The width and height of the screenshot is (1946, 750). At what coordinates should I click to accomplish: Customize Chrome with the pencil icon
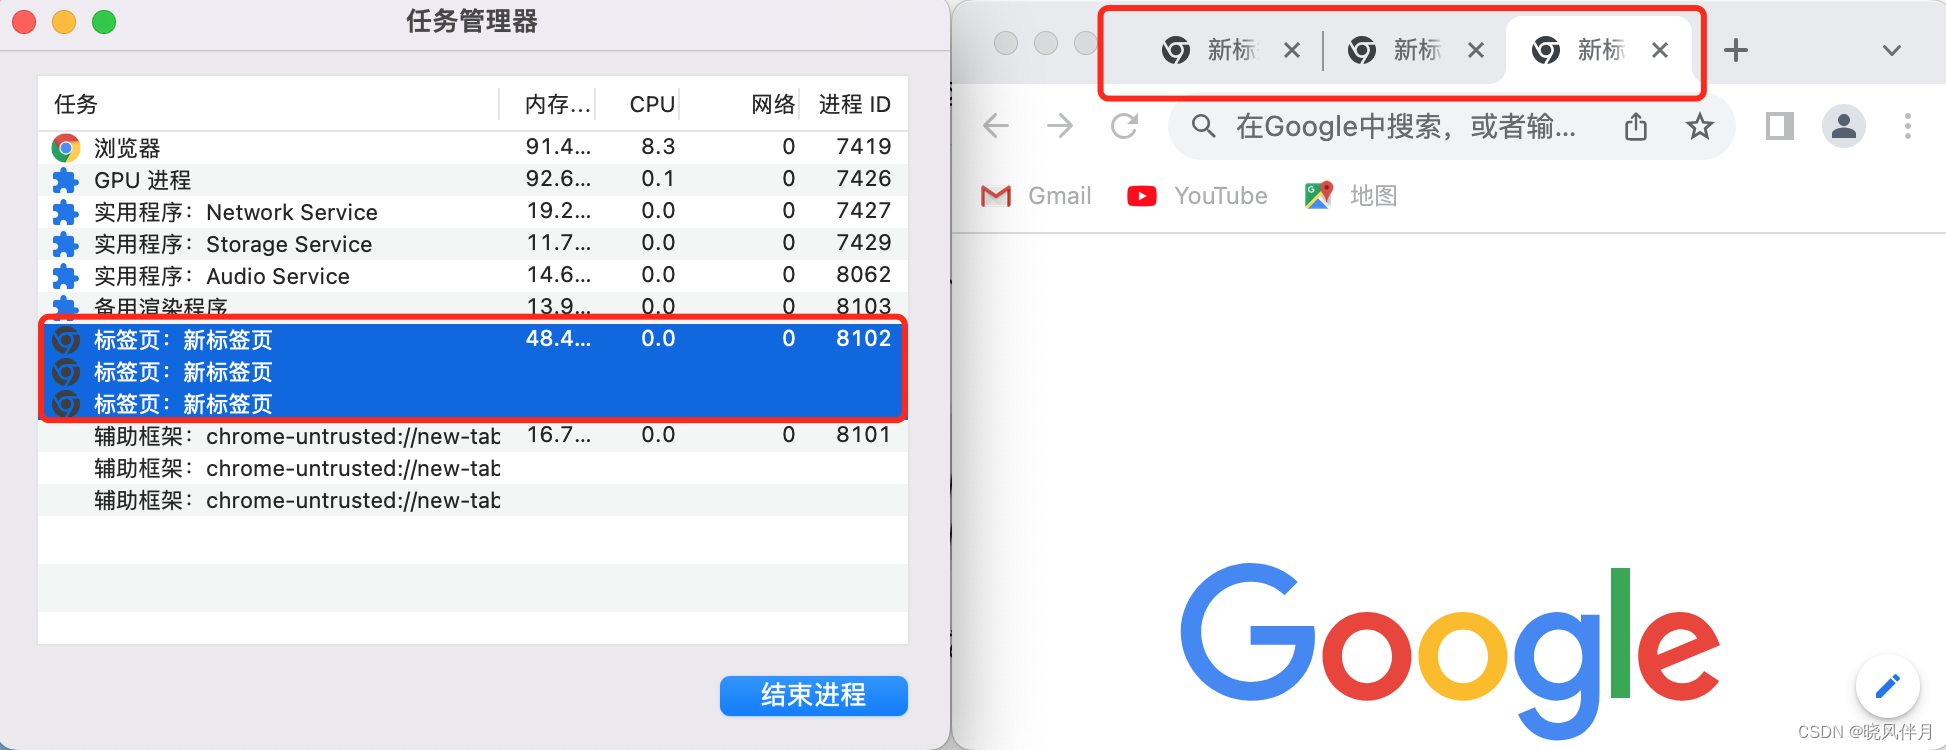(1887, 686)
